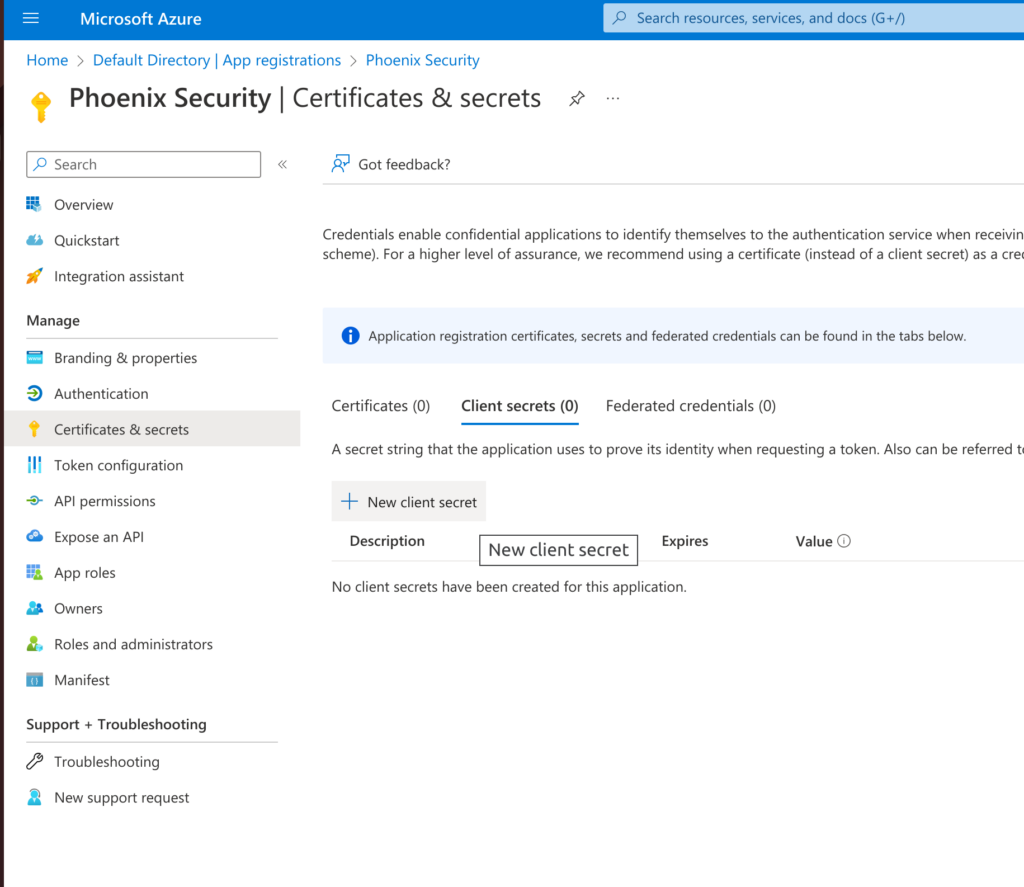Image resolution: width=1024 pixels, height=887 pixels.
Task: Click the sidebar Search field
Action: point(144,165)
